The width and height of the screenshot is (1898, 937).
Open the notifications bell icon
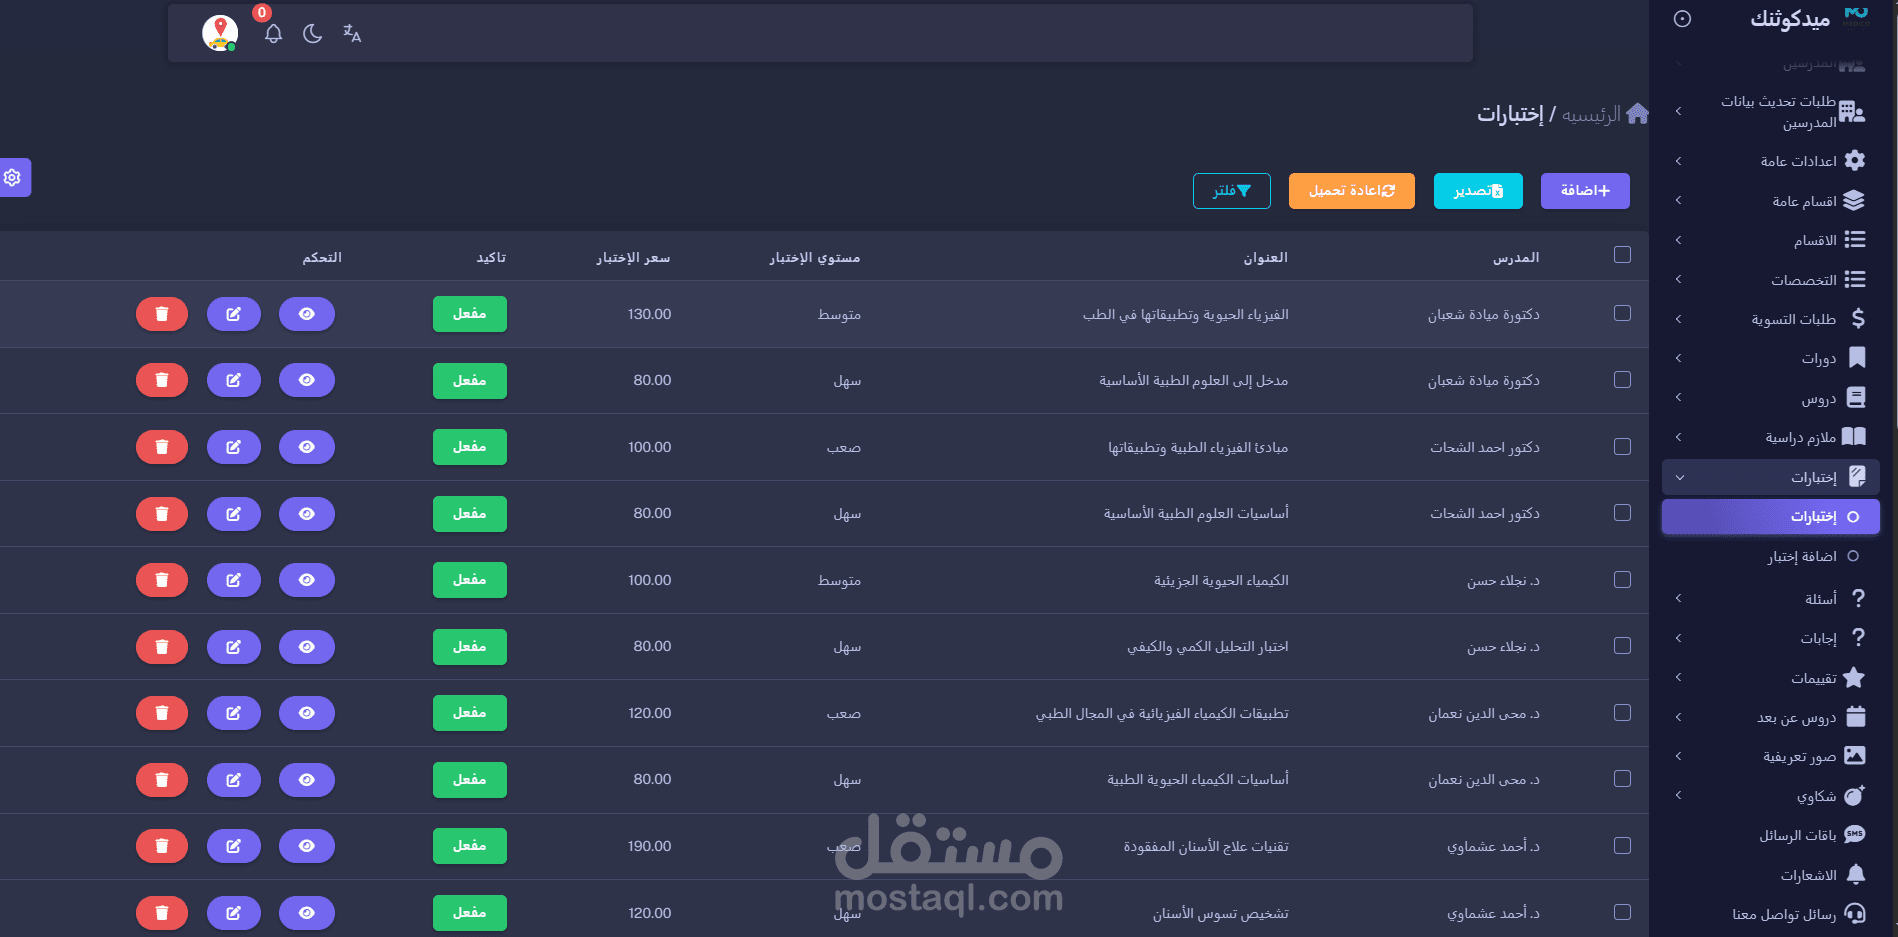click(x=273, y=34)
